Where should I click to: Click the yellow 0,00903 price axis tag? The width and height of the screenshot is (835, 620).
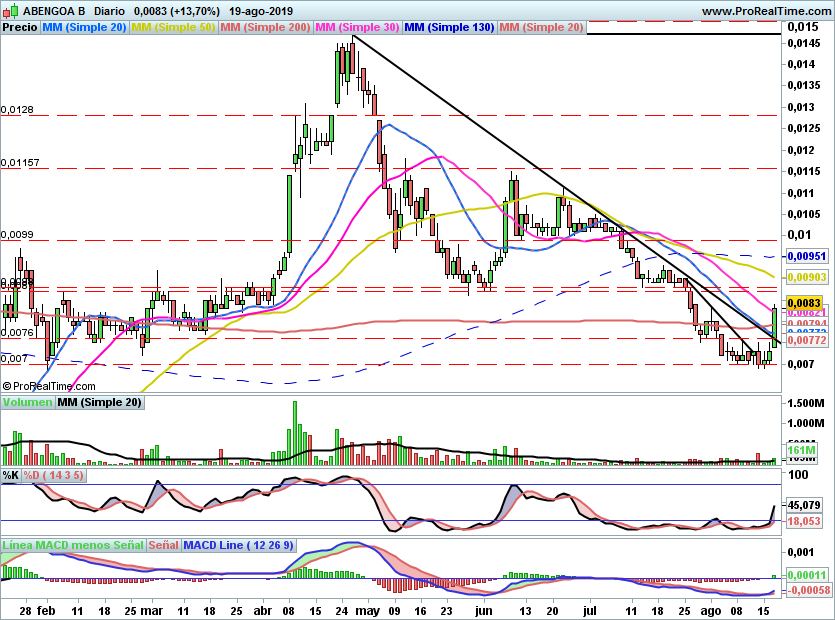pos(807,277)
